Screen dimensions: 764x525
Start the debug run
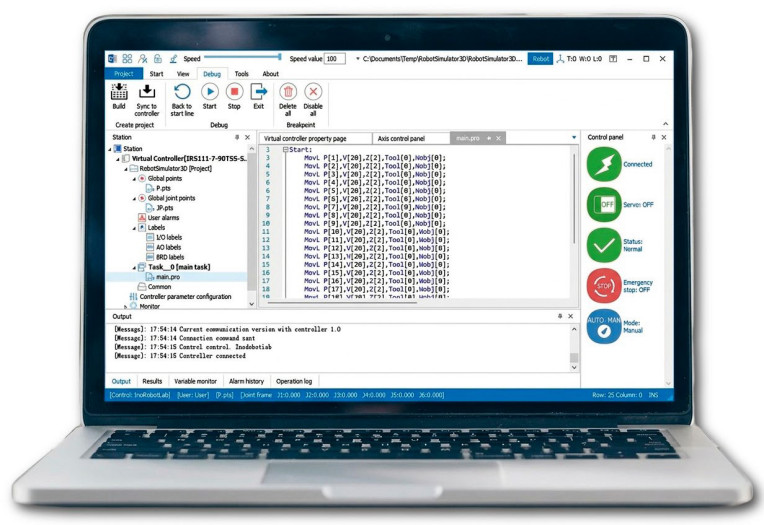click(210, 91)
